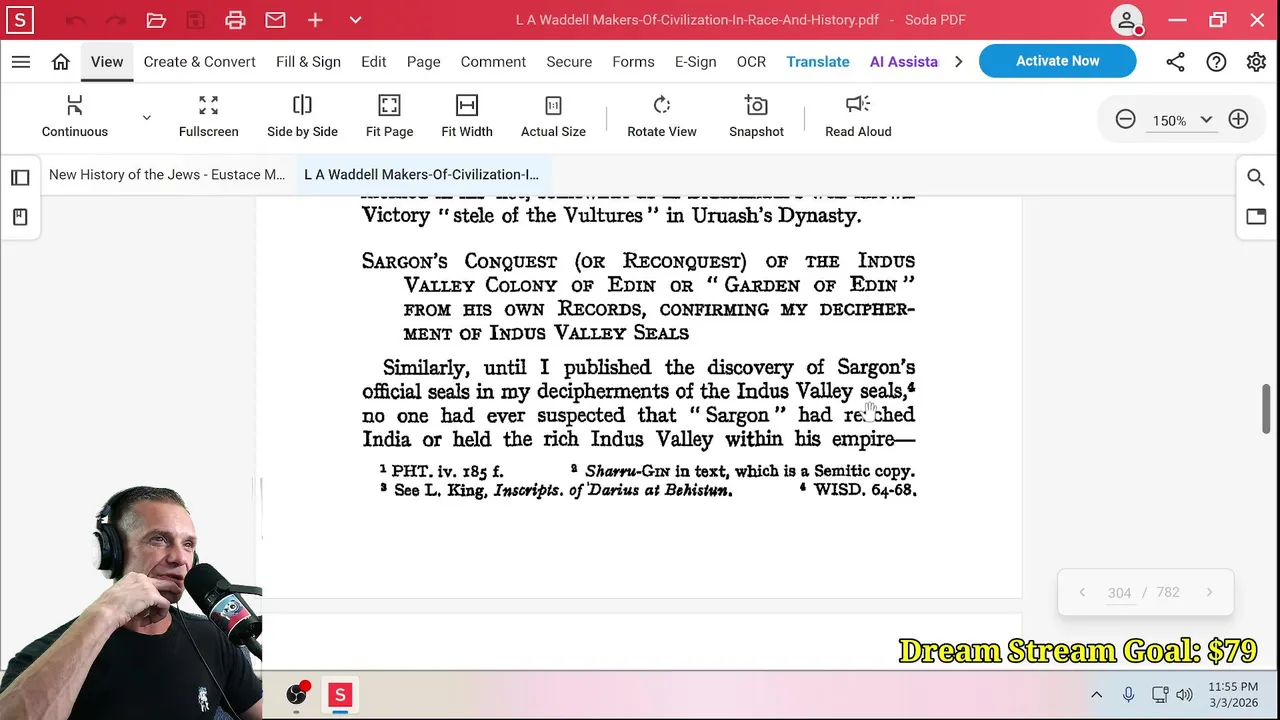Click the vertical scrollbar thumb
The image size is (1280, 720).
point(1266,408)
